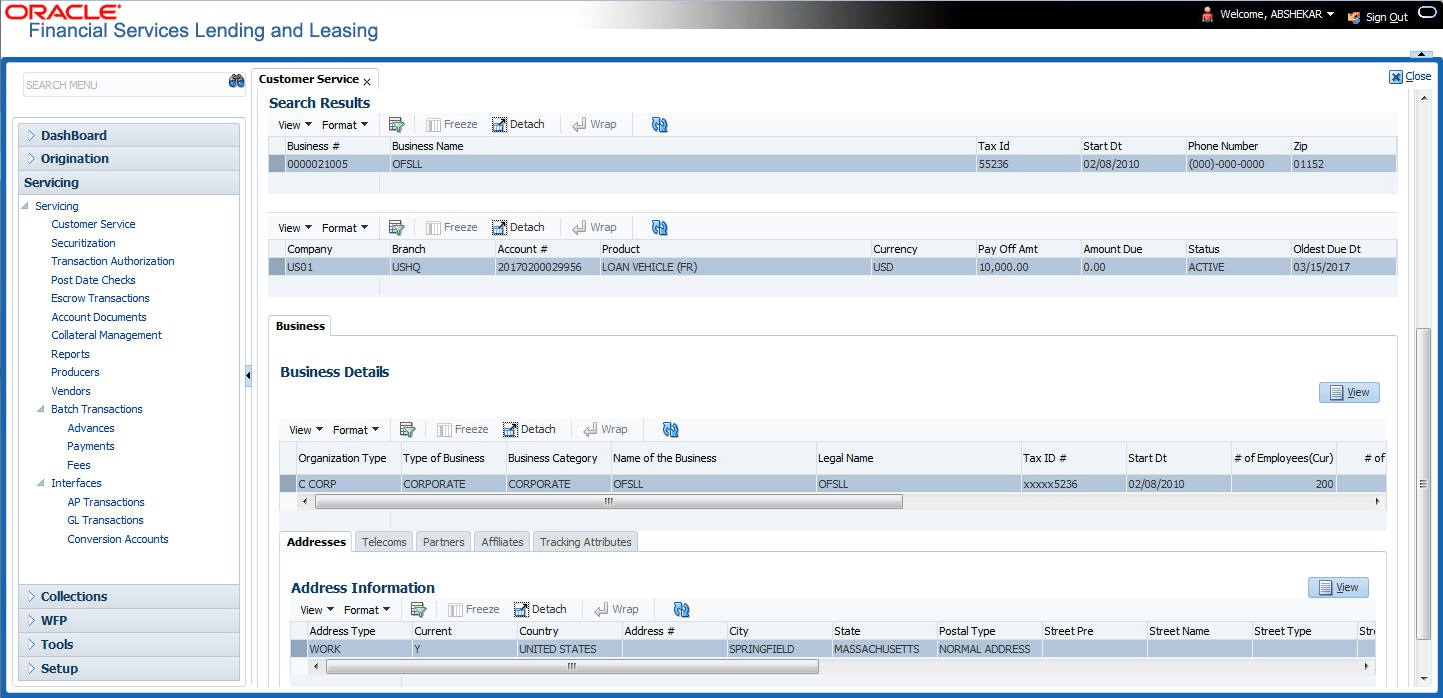
Task: Click the user avatar icon near Welcome
Action: click(1206, 15)
